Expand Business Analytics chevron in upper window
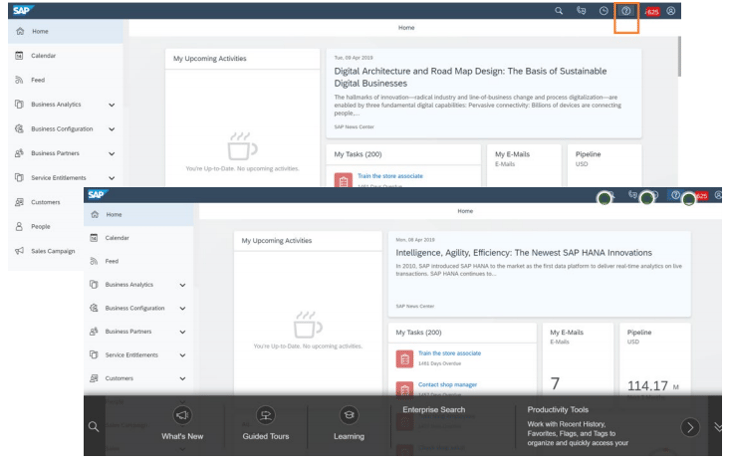Screen dimensions: 730x464 (112, 105)
